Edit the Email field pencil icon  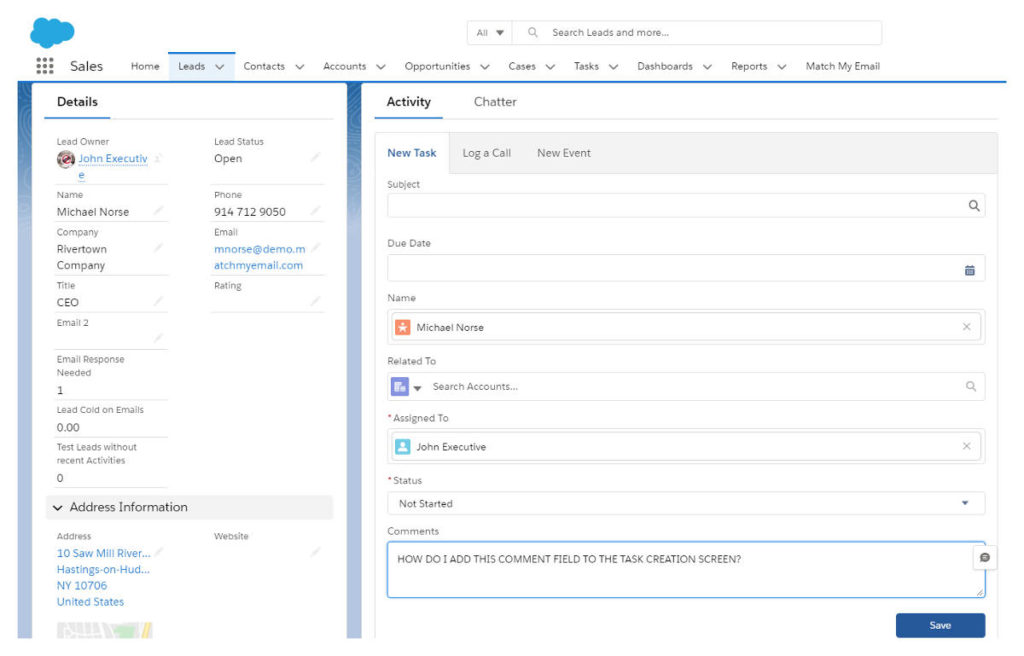pos(315,248)
